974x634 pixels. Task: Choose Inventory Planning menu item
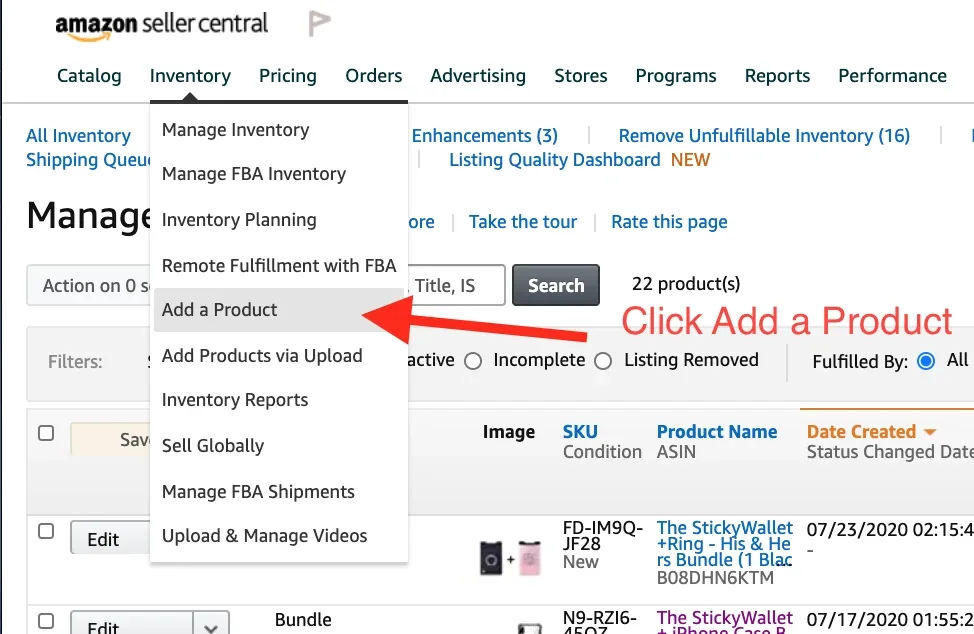[279, 220]
